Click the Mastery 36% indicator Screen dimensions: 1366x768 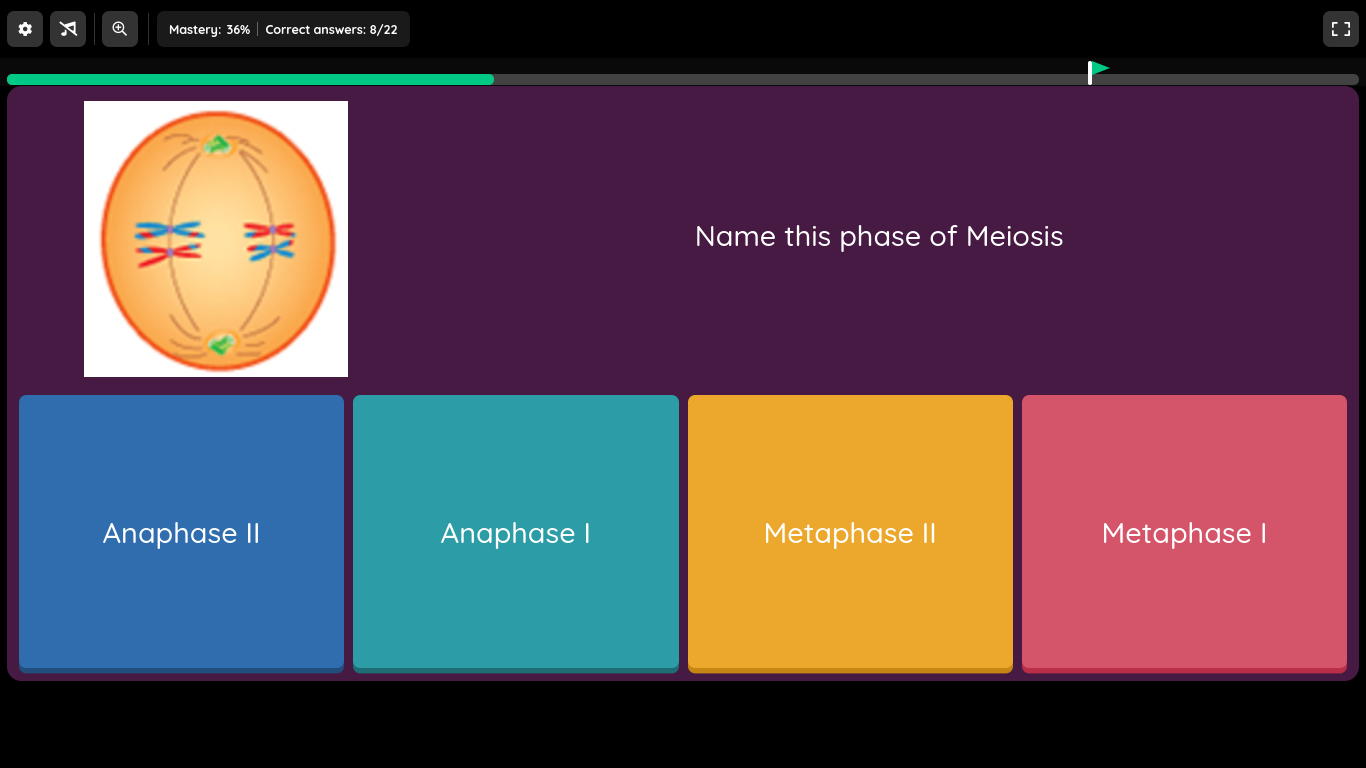pos(209,30)
